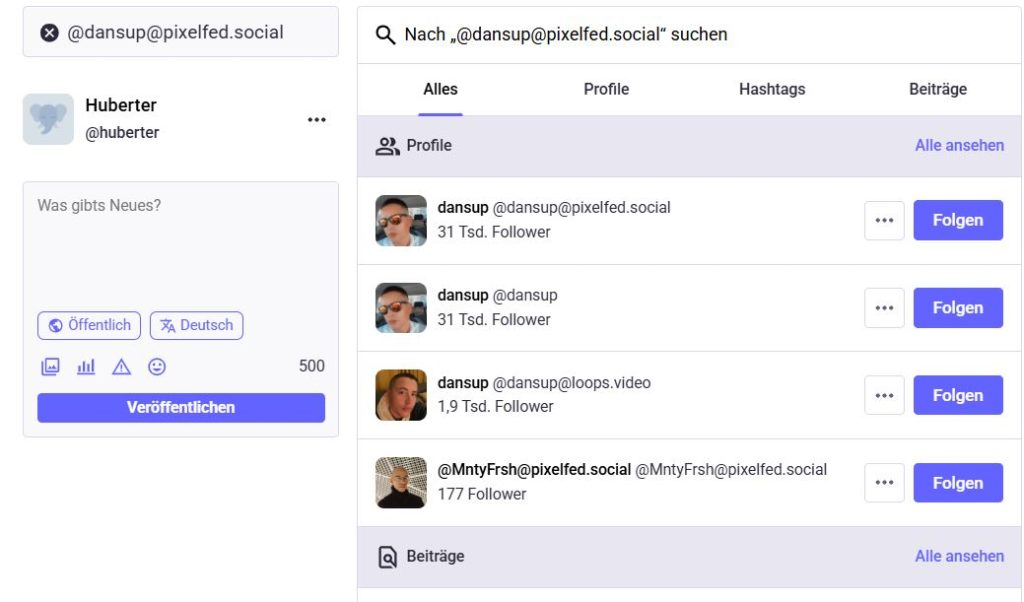Click the Beiträge section search-document icon
The height and width of the screenshot is (602, 1024).
tap(387, 557)
